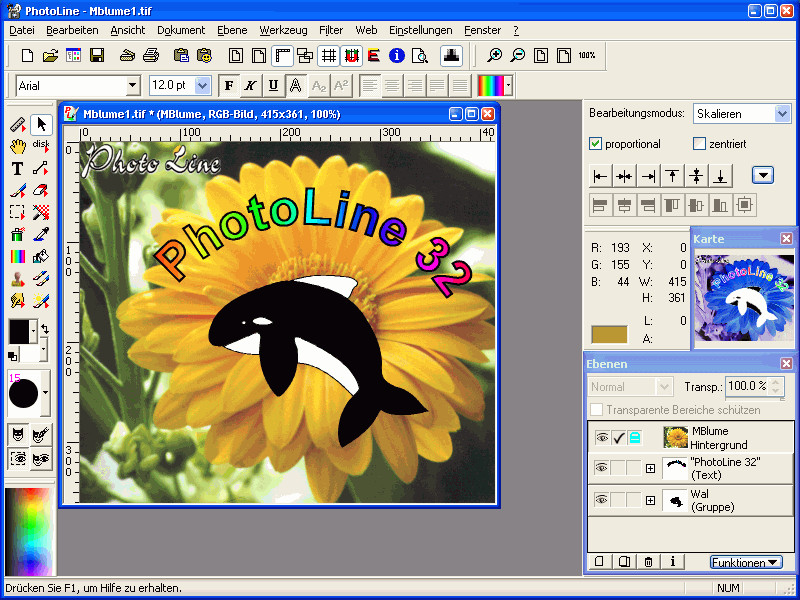Open the Filter menu
This screenshot has width=800, height=600.
pyautogui.click(x=331, y=30)
